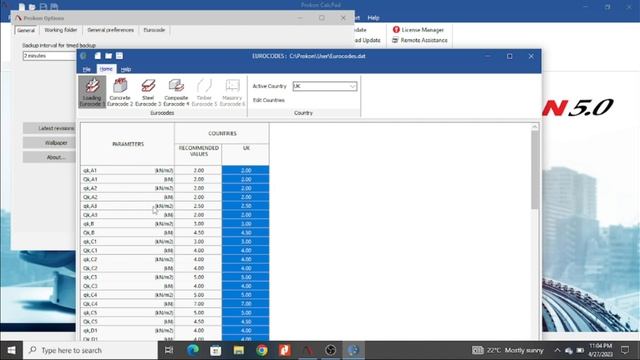Image resolution: width=640 pixels, height=360 pixels.
Task: Click the Edit Countries button
Action: tap(269, 100)
